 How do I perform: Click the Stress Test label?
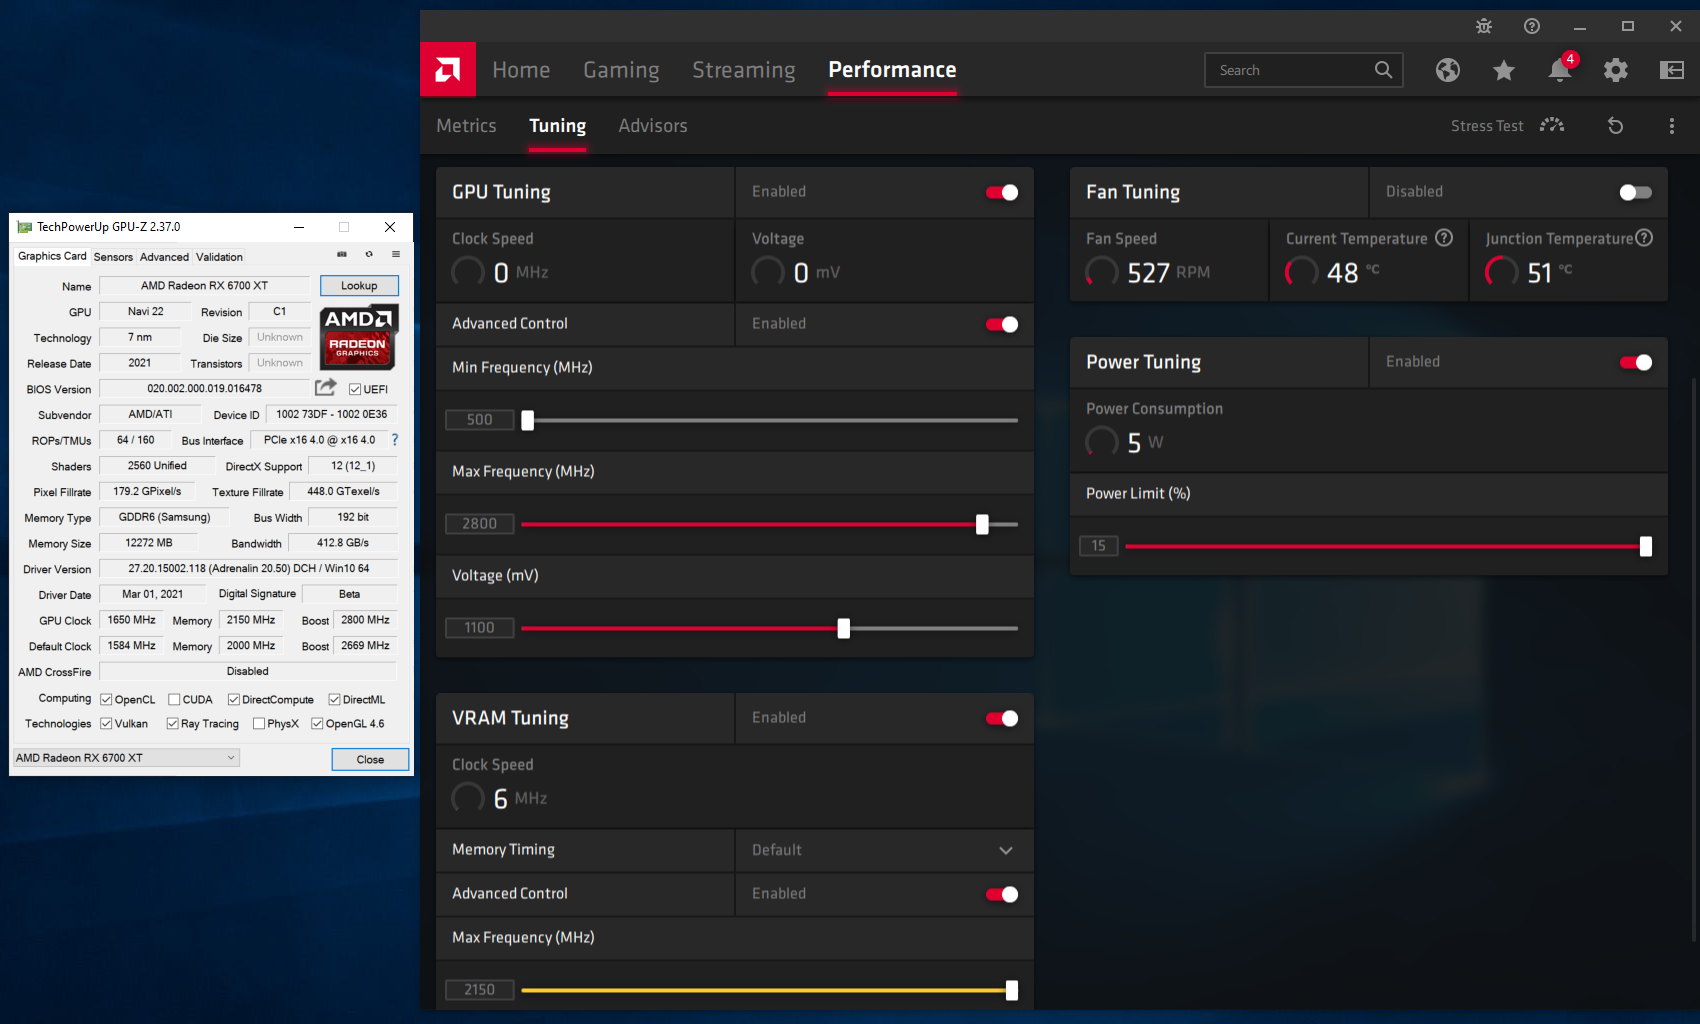pyautogui.click(x=1487, y=126)
